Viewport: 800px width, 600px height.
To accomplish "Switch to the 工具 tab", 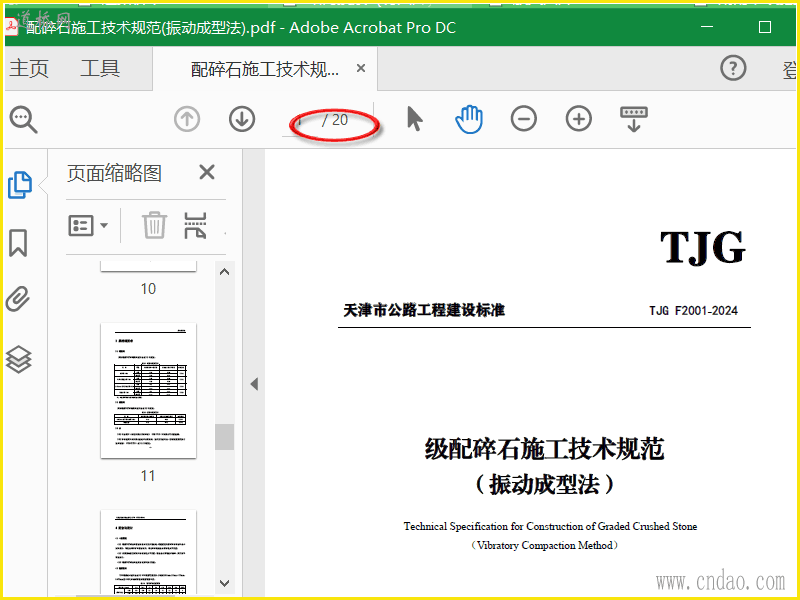I will 100,68.
